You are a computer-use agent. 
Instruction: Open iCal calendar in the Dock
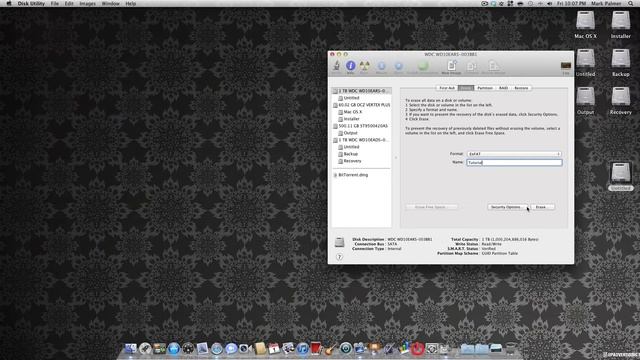point(274,349)
